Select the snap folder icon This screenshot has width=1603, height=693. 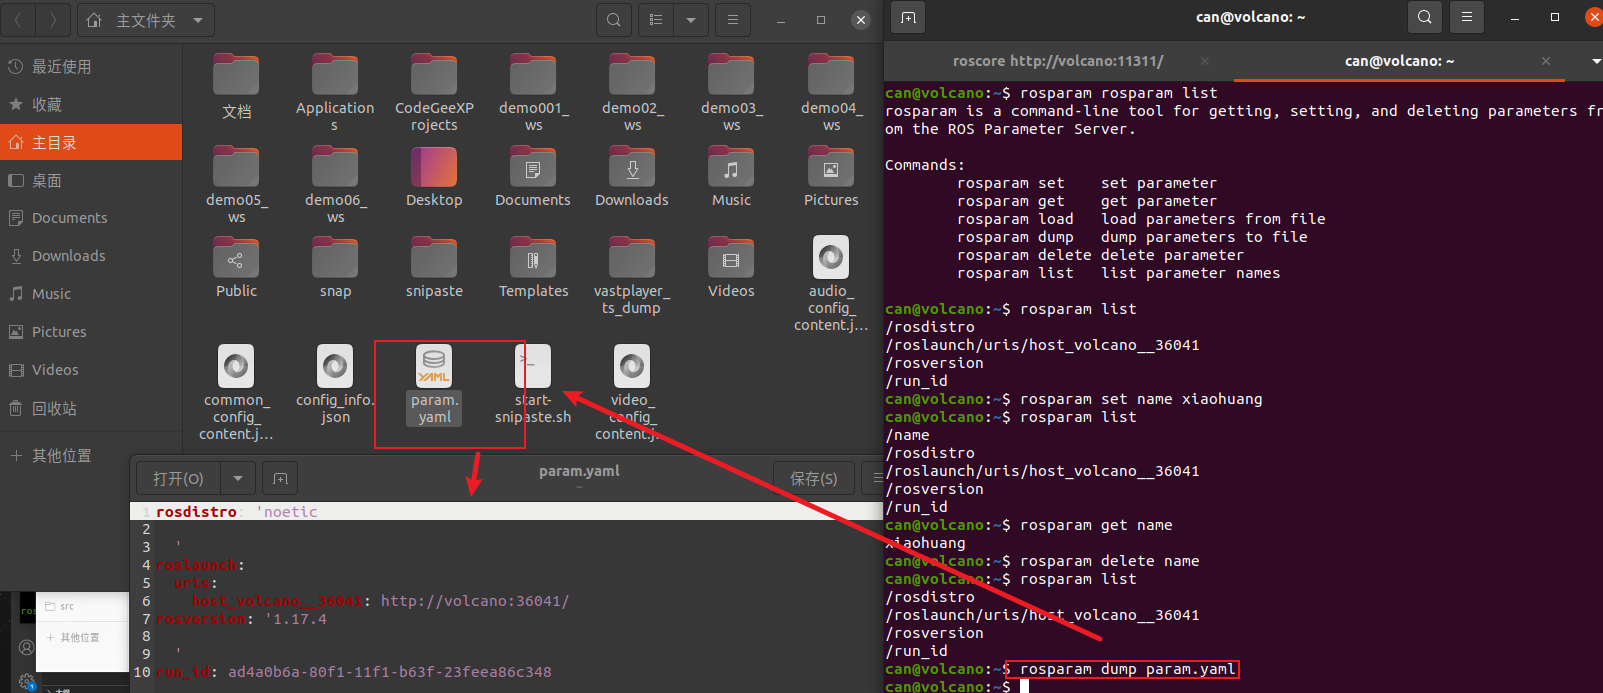click(335, 258)
